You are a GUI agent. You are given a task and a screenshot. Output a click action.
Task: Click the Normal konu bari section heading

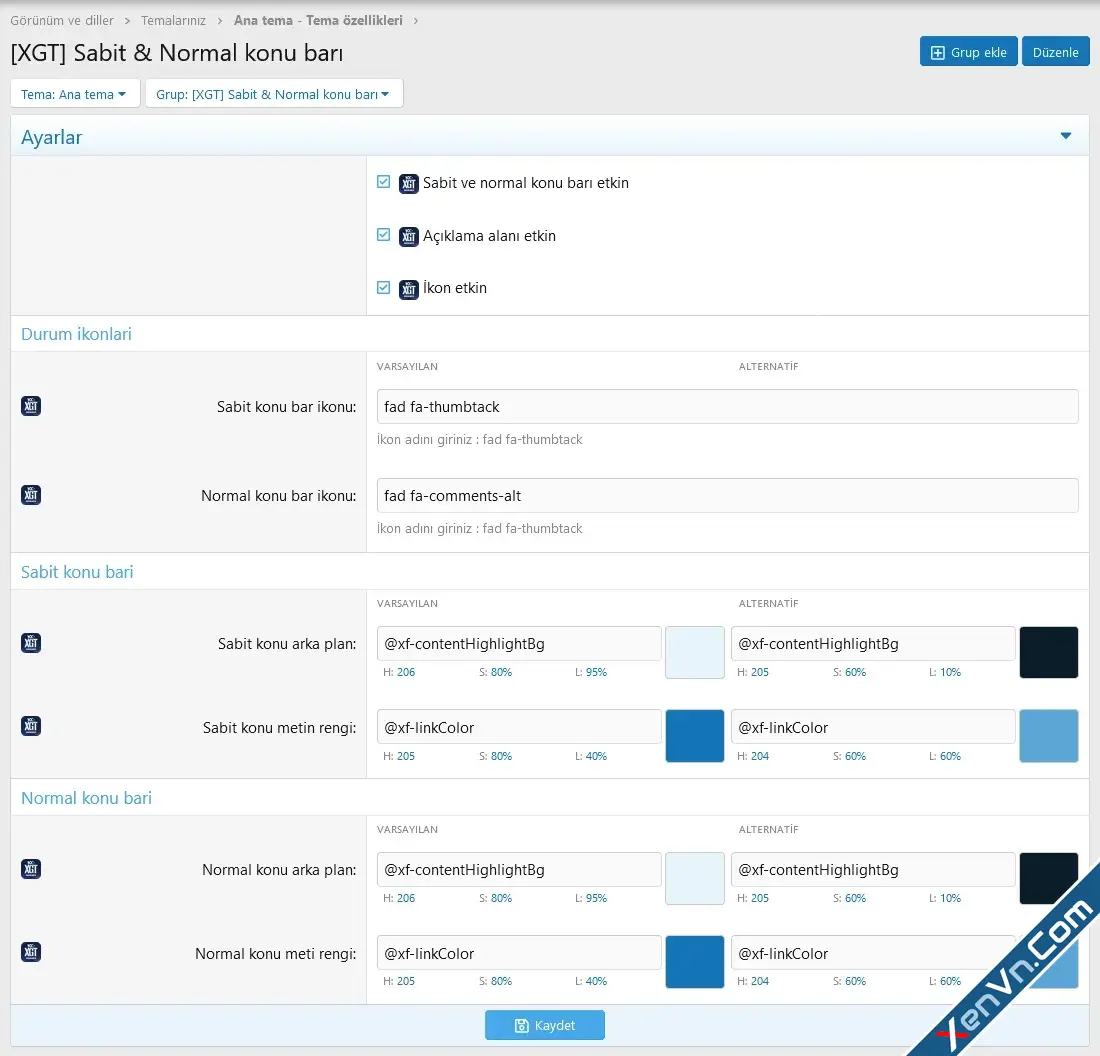(86, 798)
